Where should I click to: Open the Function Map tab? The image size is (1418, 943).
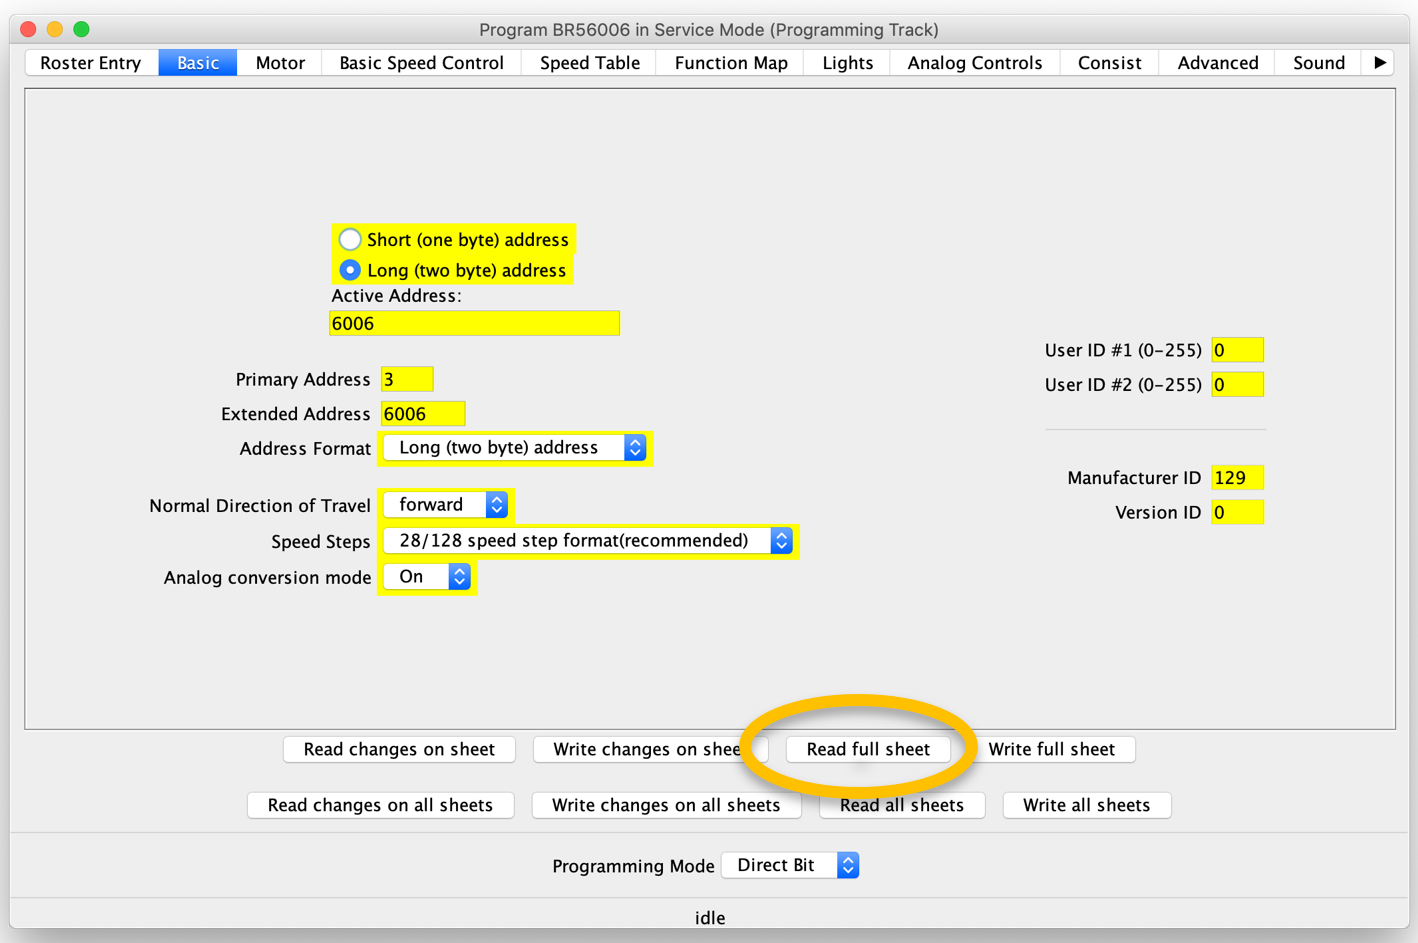[x=731, y=62]
